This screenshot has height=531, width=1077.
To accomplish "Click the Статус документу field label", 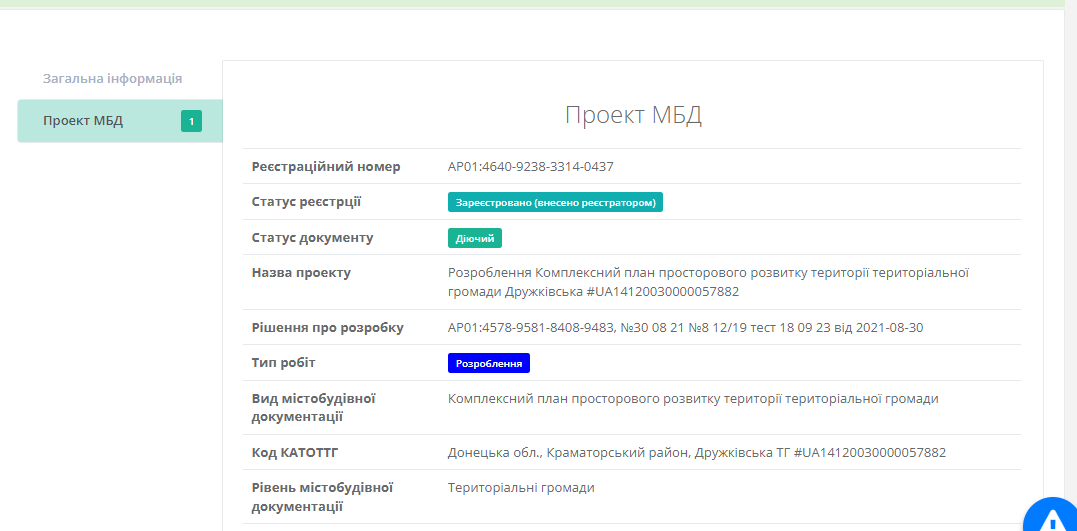I will click(x=312, y=238).
